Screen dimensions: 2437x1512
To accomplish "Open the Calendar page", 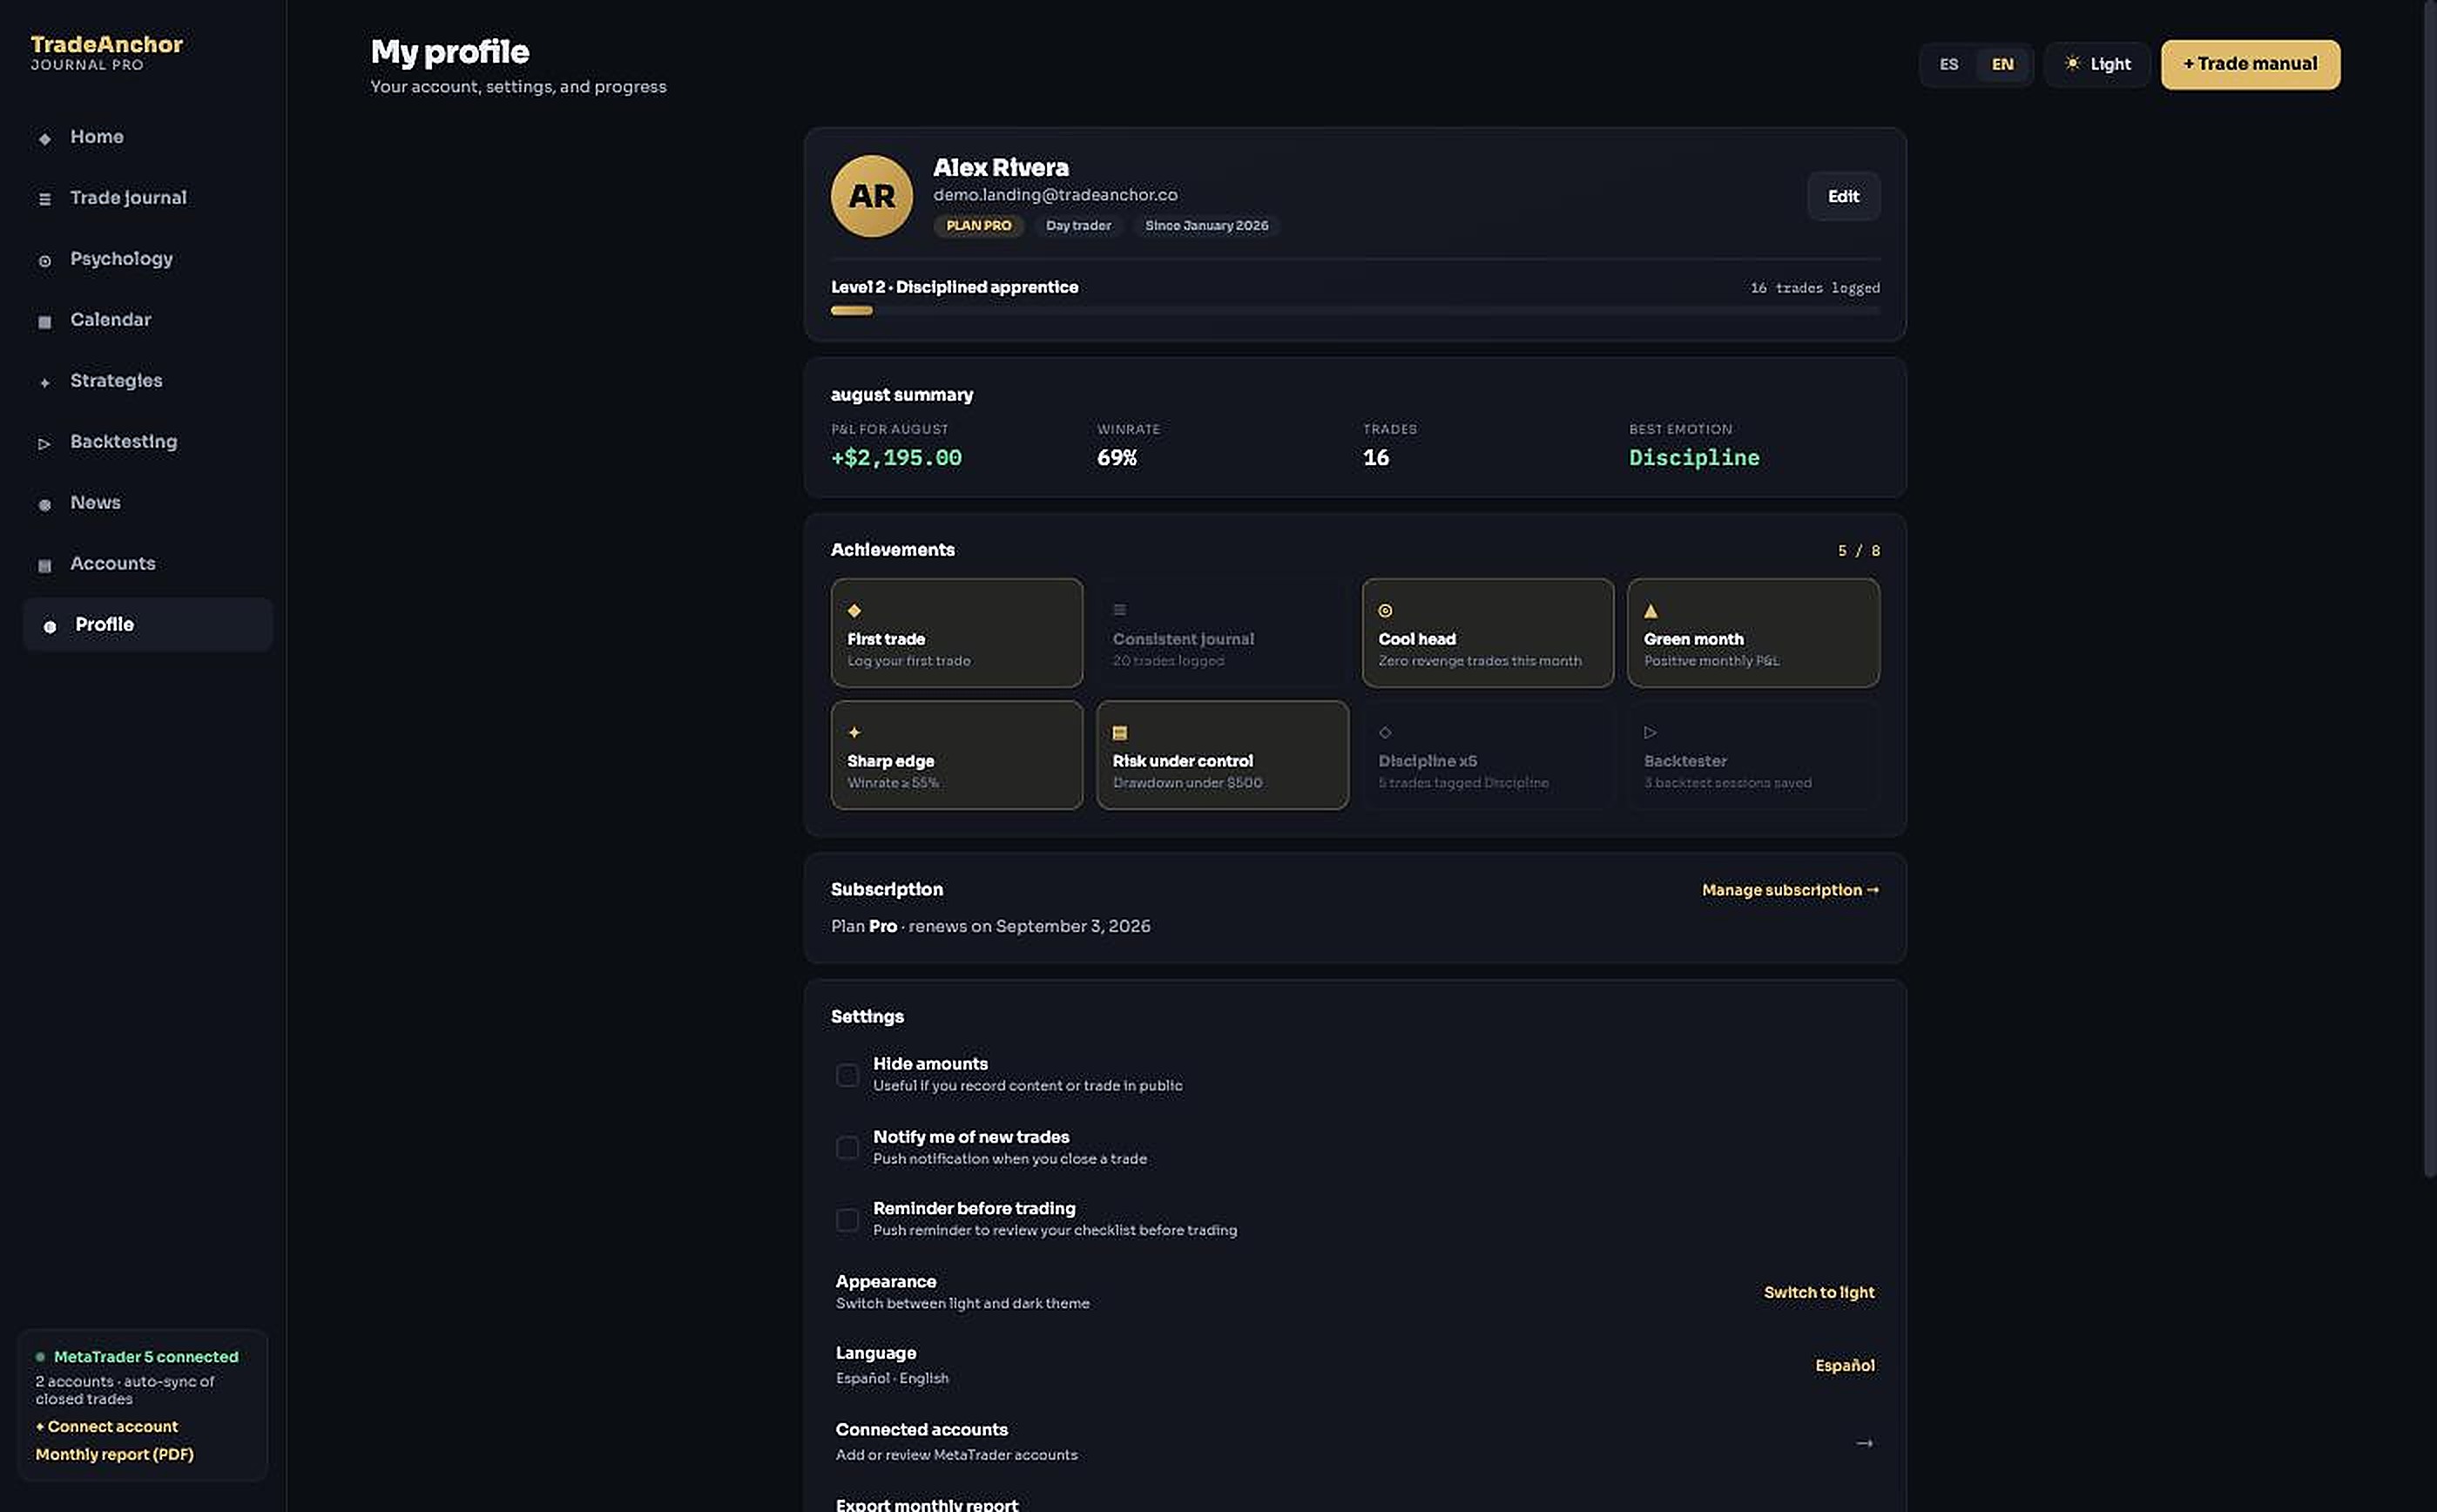I will pos(147,320).
